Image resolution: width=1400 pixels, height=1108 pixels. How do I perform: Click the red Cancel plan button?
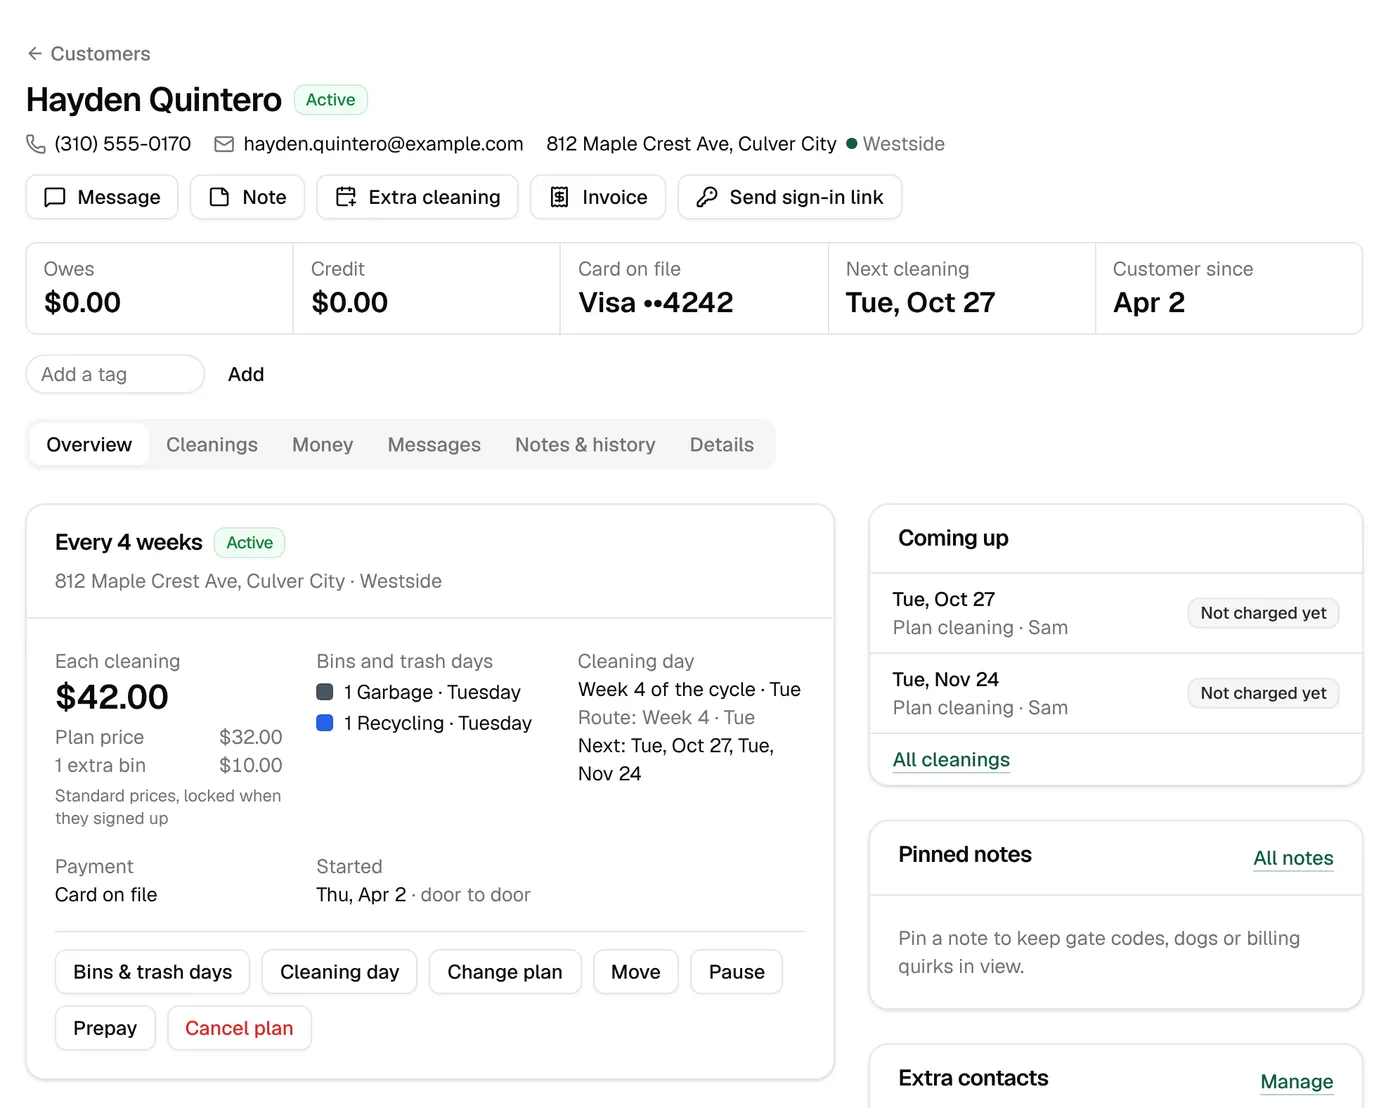point(239,1028)
